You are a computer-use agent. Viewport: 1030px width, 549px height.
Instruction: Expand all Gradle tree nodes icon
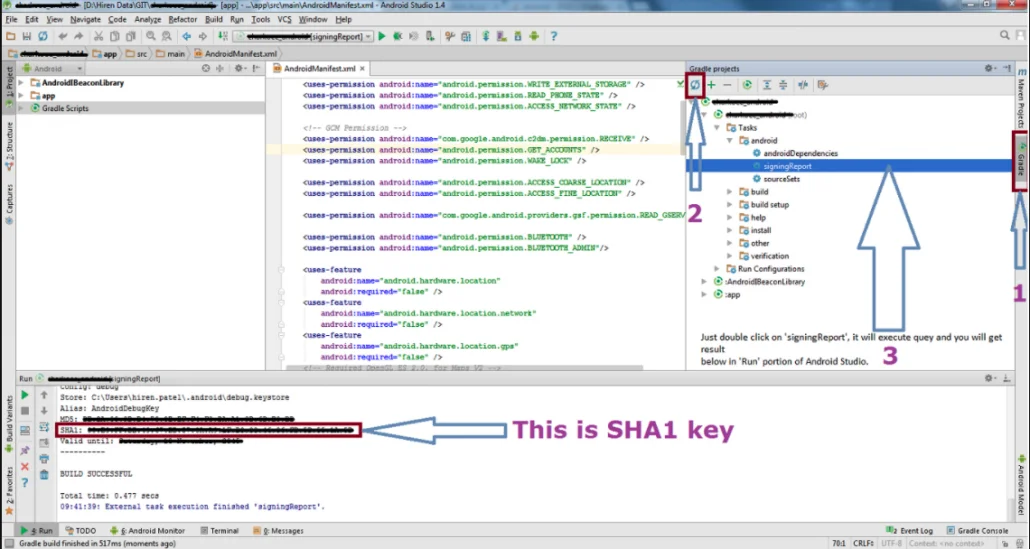click(767, 85)
